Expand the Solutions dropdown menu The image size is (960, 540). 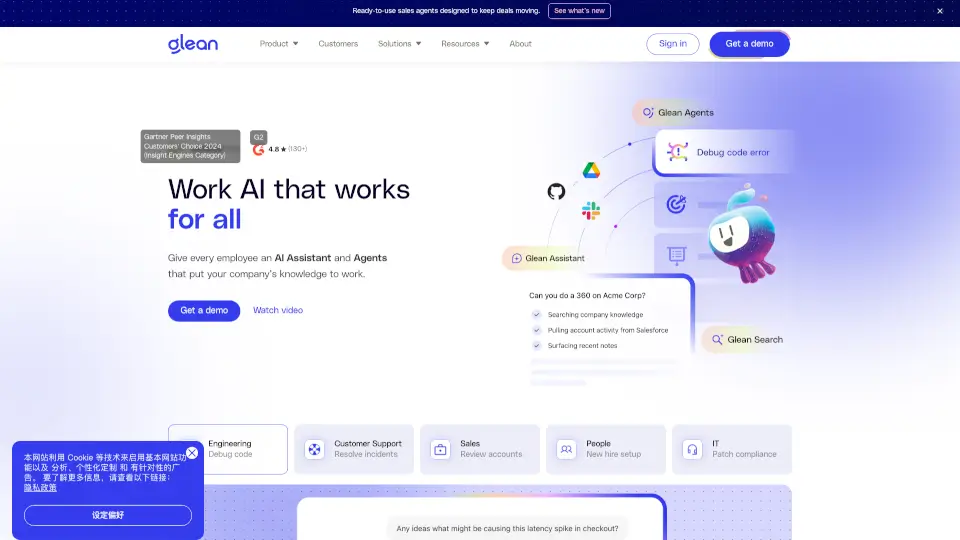tap(399, 44)
